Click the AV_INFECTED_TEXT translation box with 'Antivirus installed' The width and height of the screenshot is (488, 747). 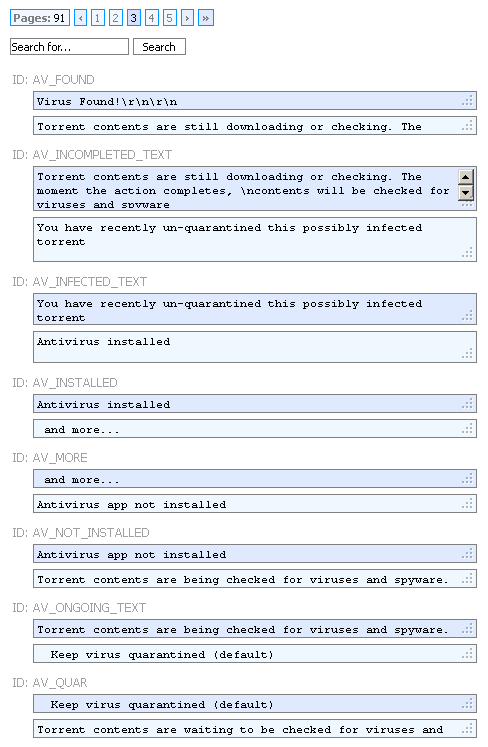point(255,347)
